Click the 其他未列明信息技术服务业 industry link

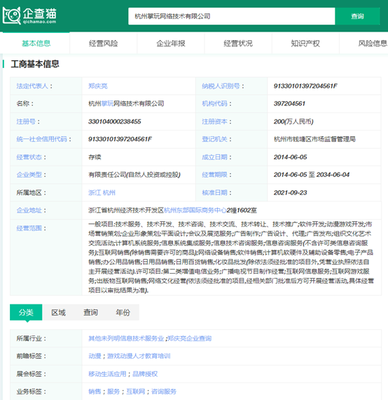coord(126,338)
